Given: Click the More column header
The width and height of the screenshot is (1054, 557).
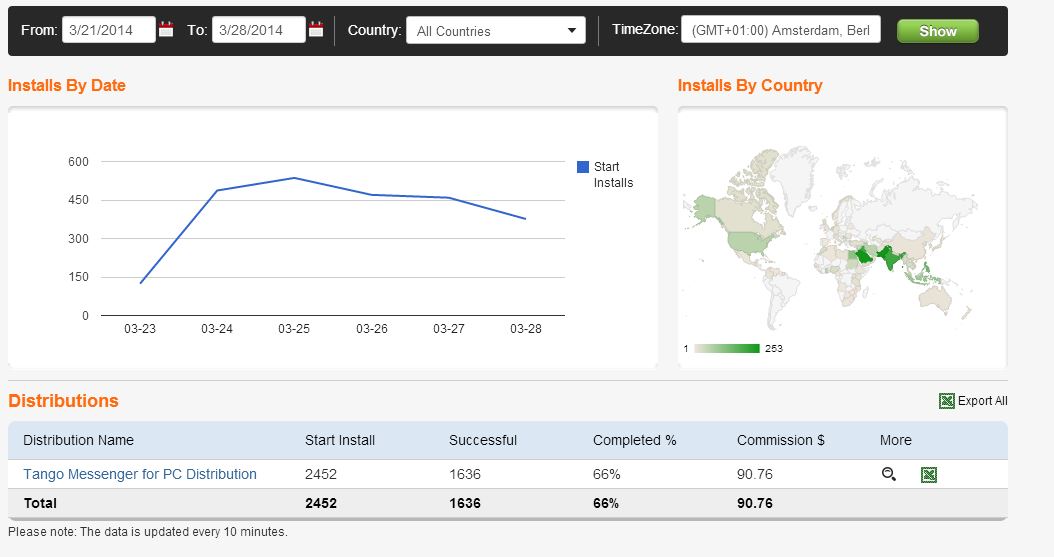Looking at the screenshot, I should coord(895,440).
